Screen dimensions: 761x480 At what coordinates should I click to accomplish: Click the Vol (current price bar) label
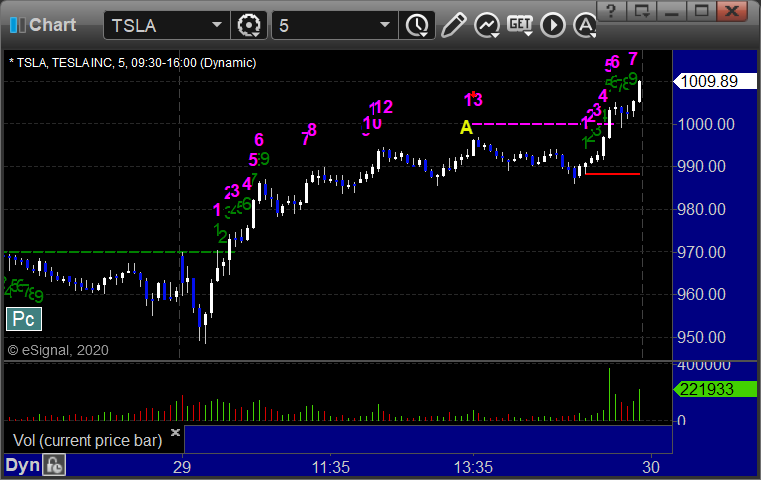[x=87, y=440]
